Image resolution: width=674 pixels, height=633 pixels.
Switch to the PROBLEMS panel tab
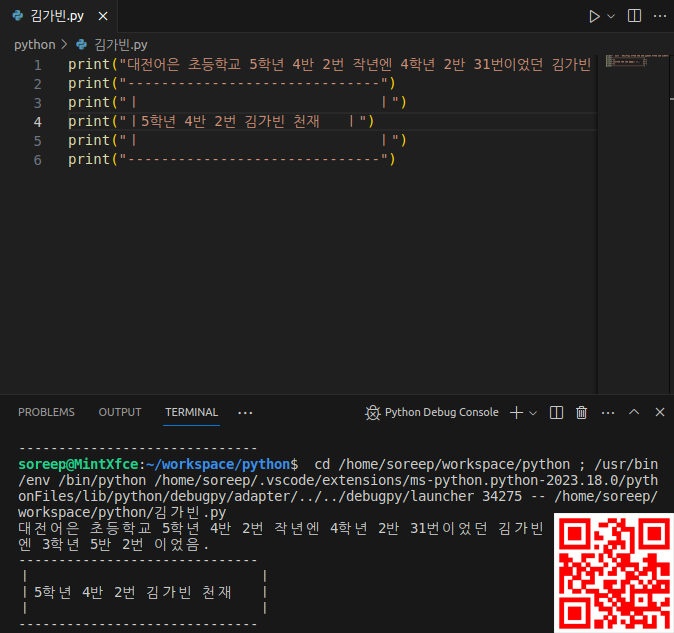click(x=46, y=412)
